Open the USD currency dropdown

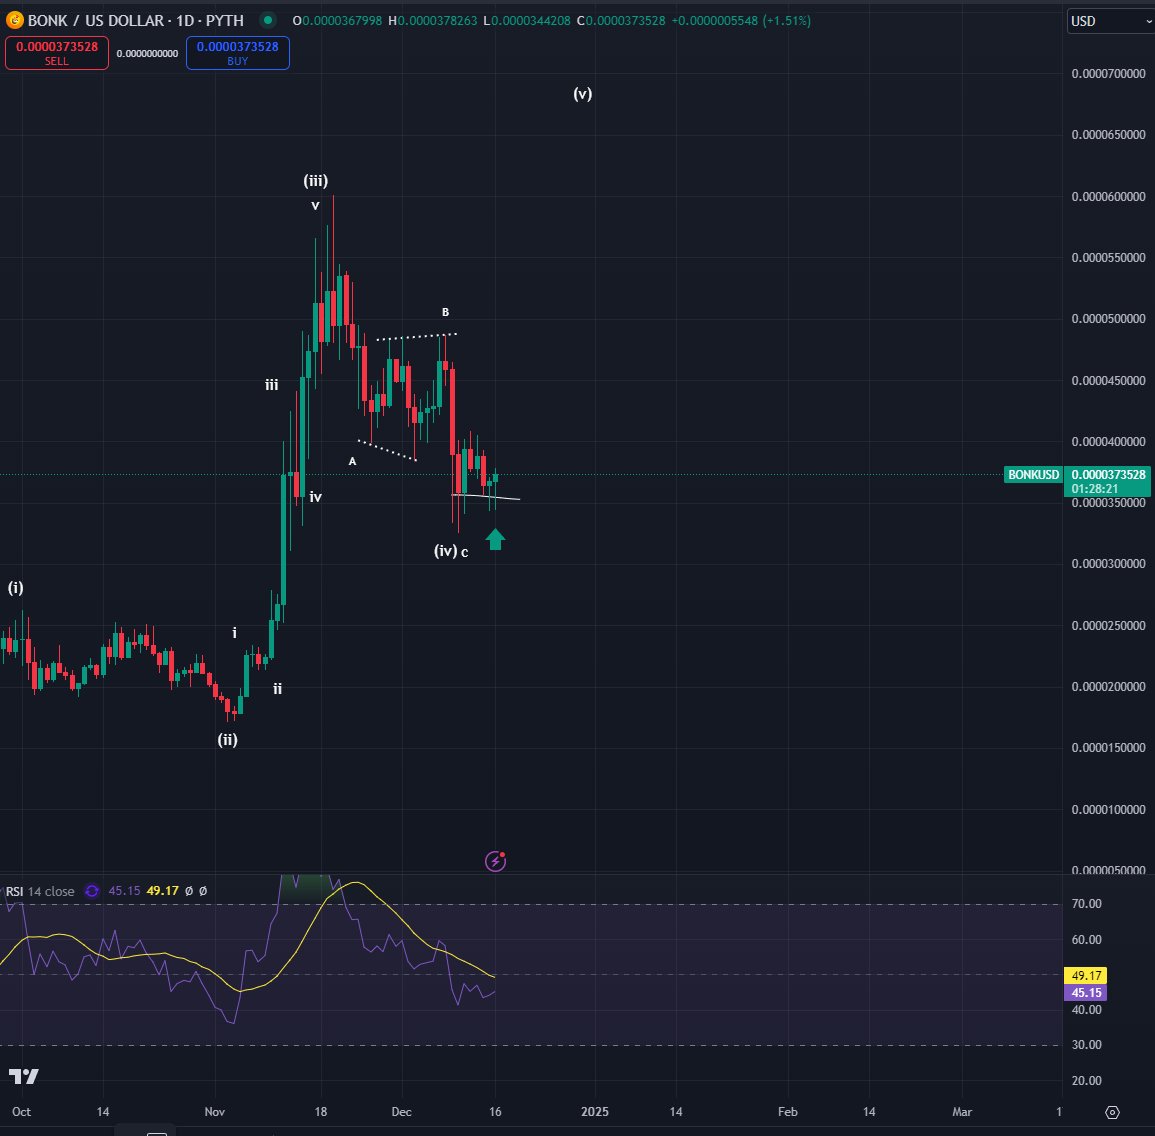1110,21
